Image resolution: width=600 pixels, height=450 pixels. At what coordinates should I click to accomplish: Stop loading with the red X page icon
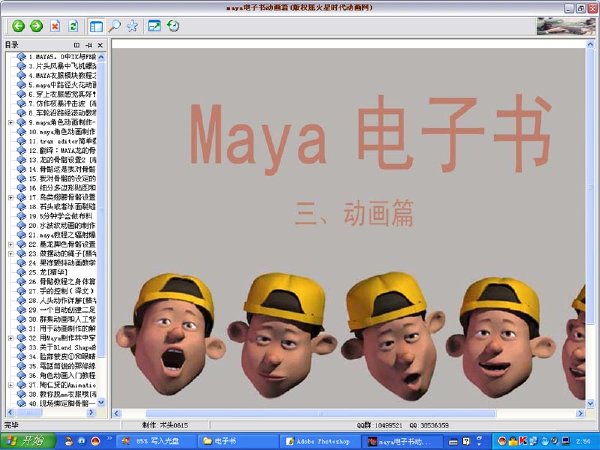click(55, 26)
